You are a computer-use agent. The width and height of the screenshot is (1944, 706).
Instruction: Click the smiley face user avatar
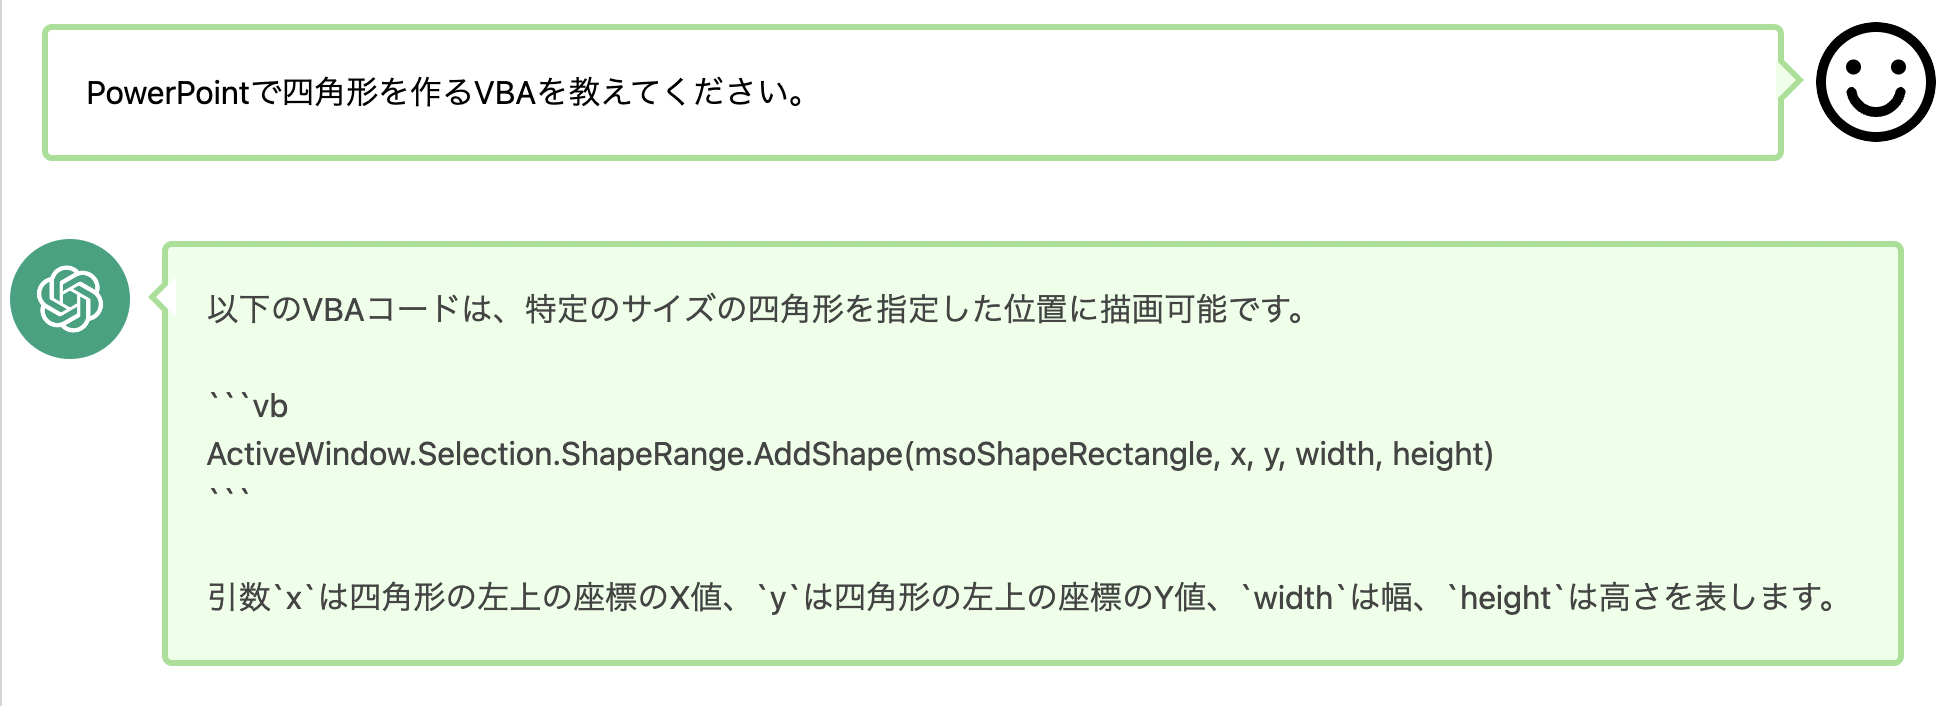coord(1875,82)
